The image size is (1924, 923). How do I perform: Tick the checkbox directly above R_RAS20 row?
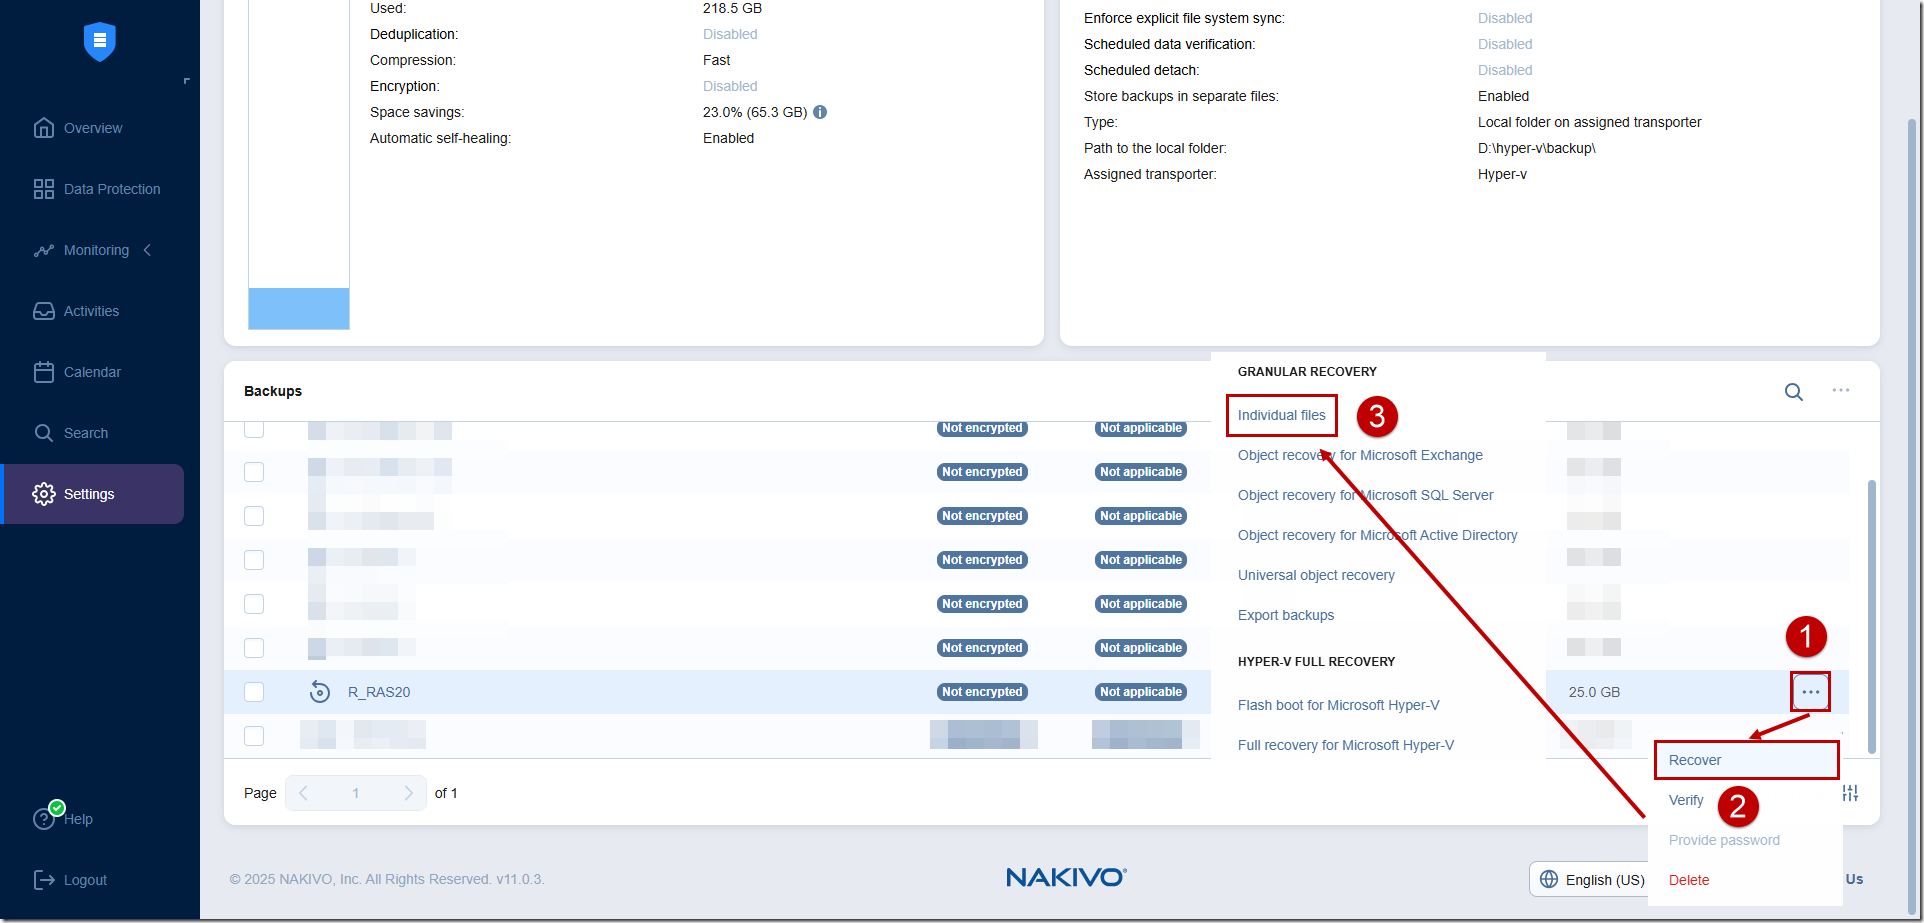tap(254, 648)
